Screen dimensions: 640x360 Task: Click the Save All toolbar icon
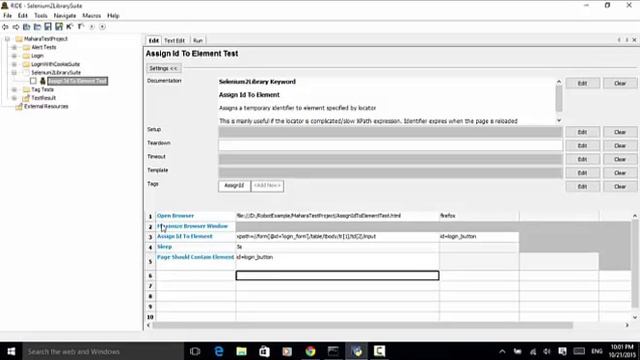tap(59, 27)
